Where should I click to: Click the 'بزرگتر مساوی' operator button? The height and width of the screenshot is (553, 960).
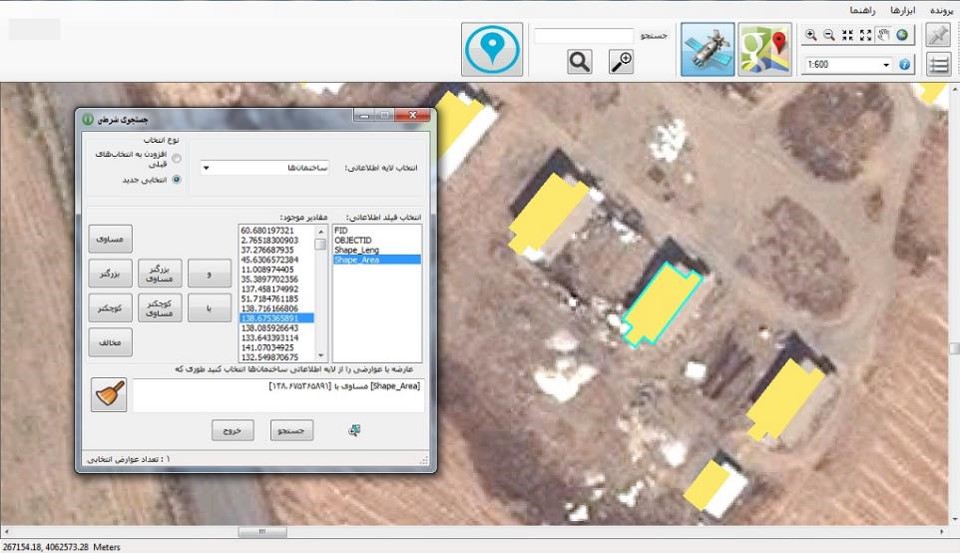coord(160,273)
